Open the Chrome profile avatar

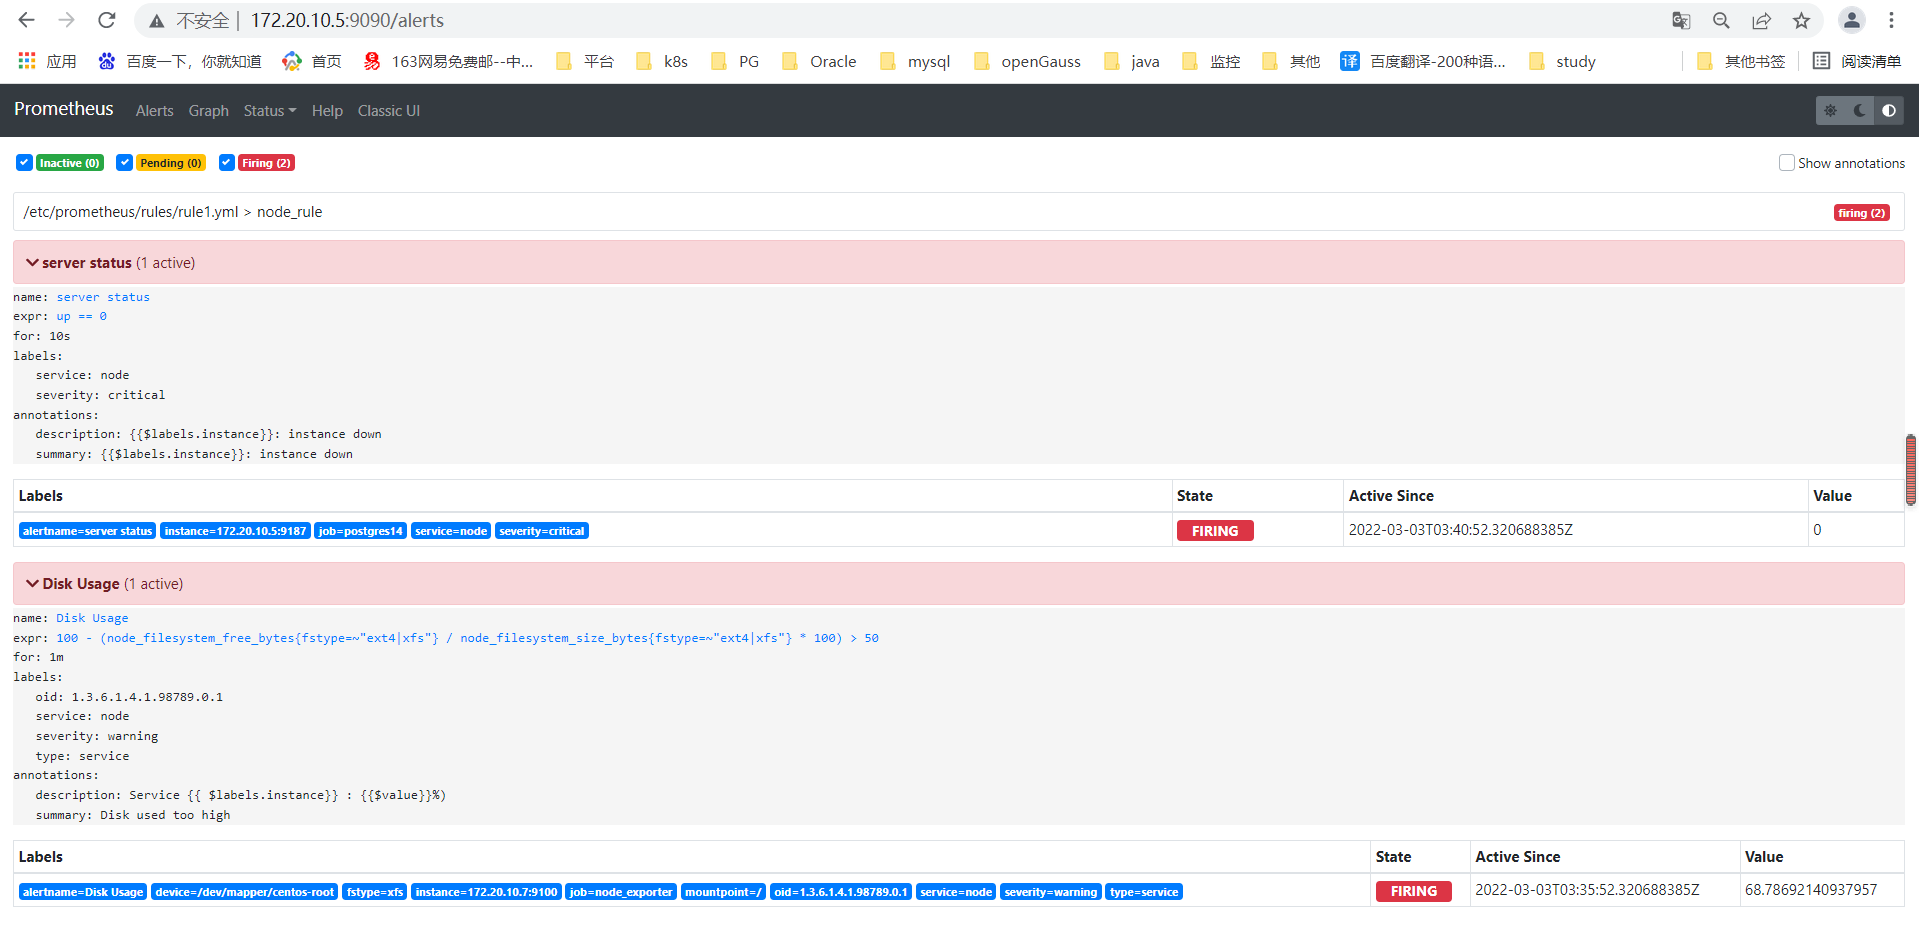(x=1851, y=20)
